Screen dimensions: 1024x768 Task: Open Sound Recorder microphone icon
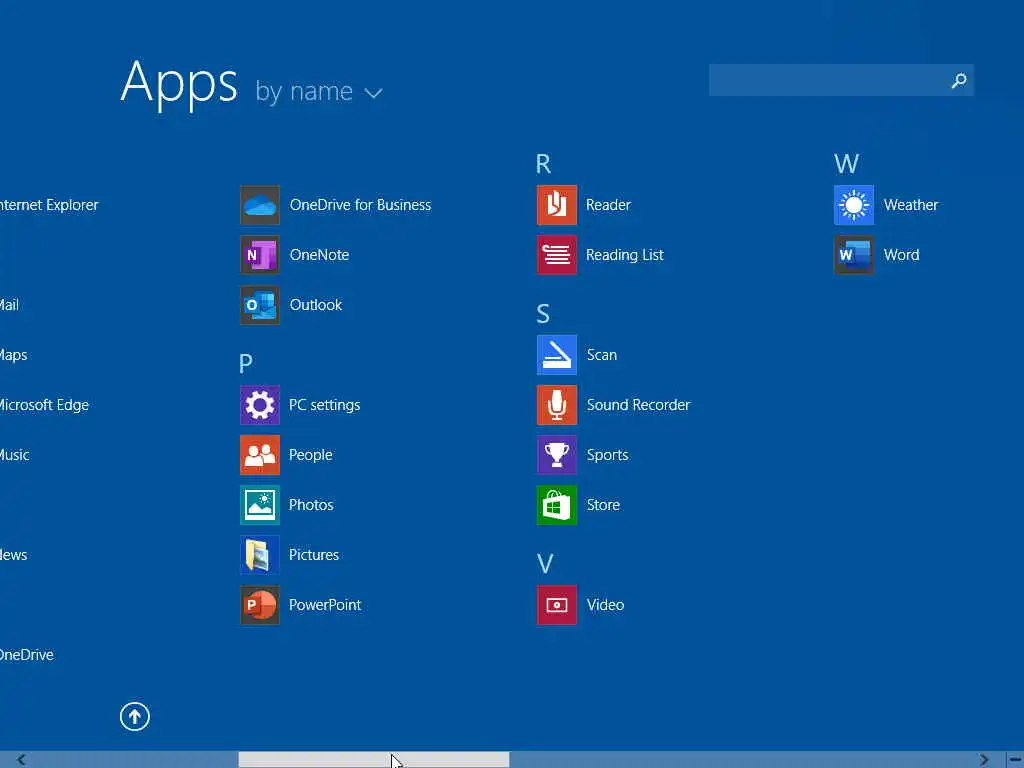pyautogui.click(x=557, y=405)
